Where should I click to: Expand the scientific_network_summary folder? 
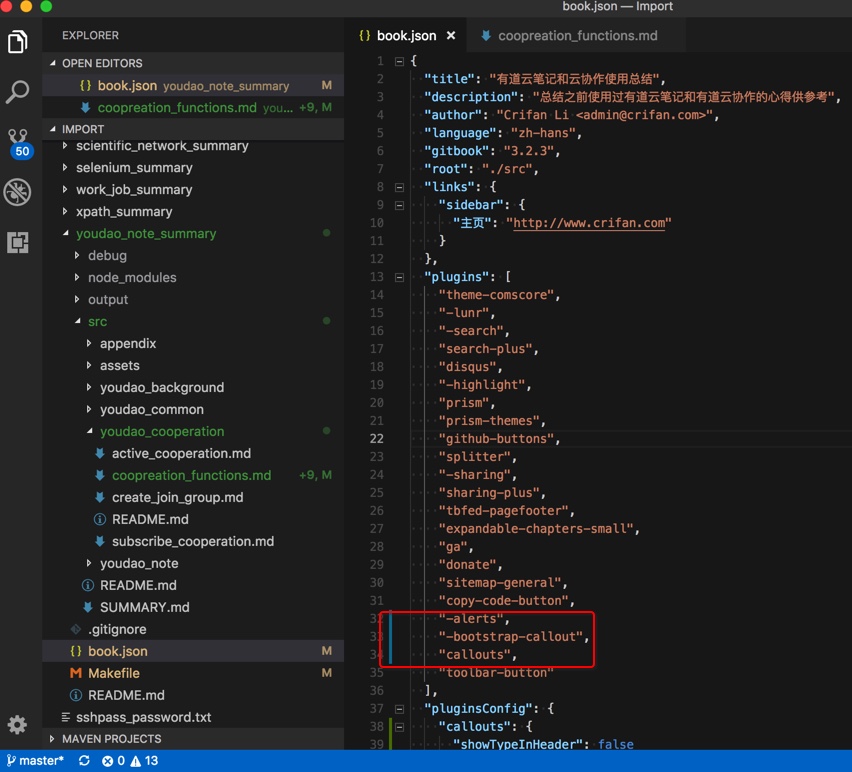[x=193, y=146]
